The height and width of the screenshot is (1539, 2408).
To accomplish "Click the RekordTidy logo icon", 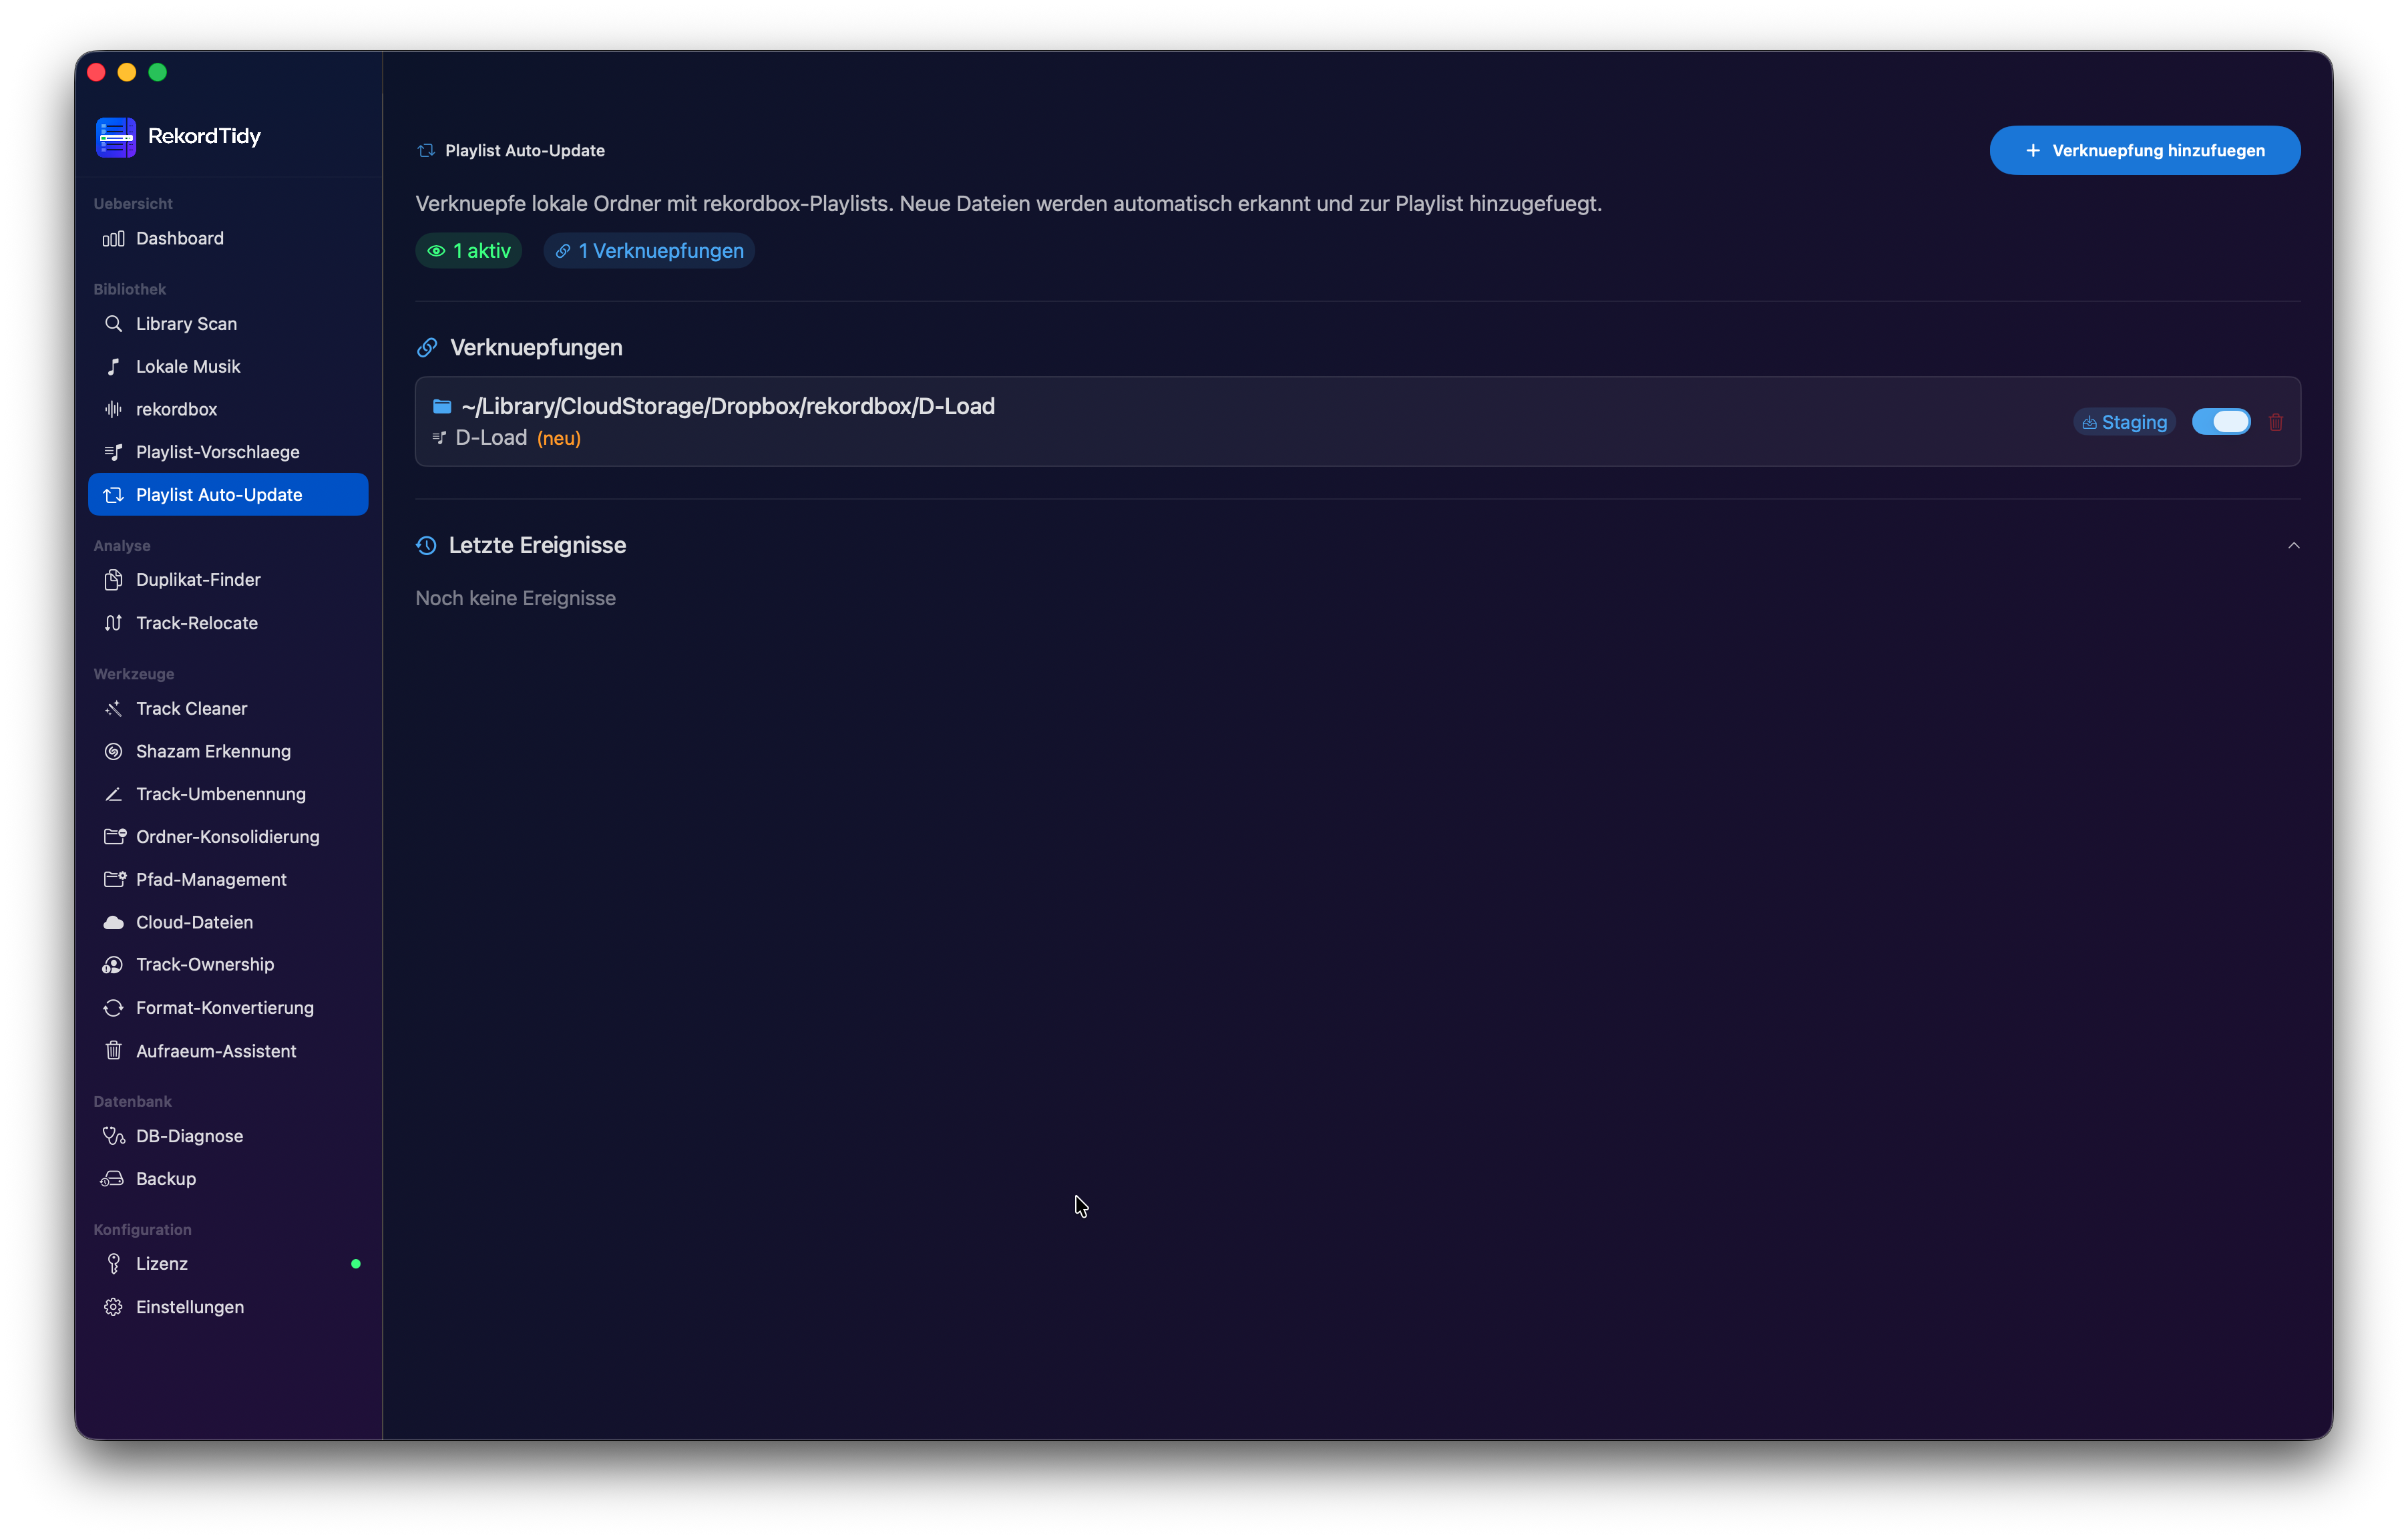I will (x=116, y=136).
